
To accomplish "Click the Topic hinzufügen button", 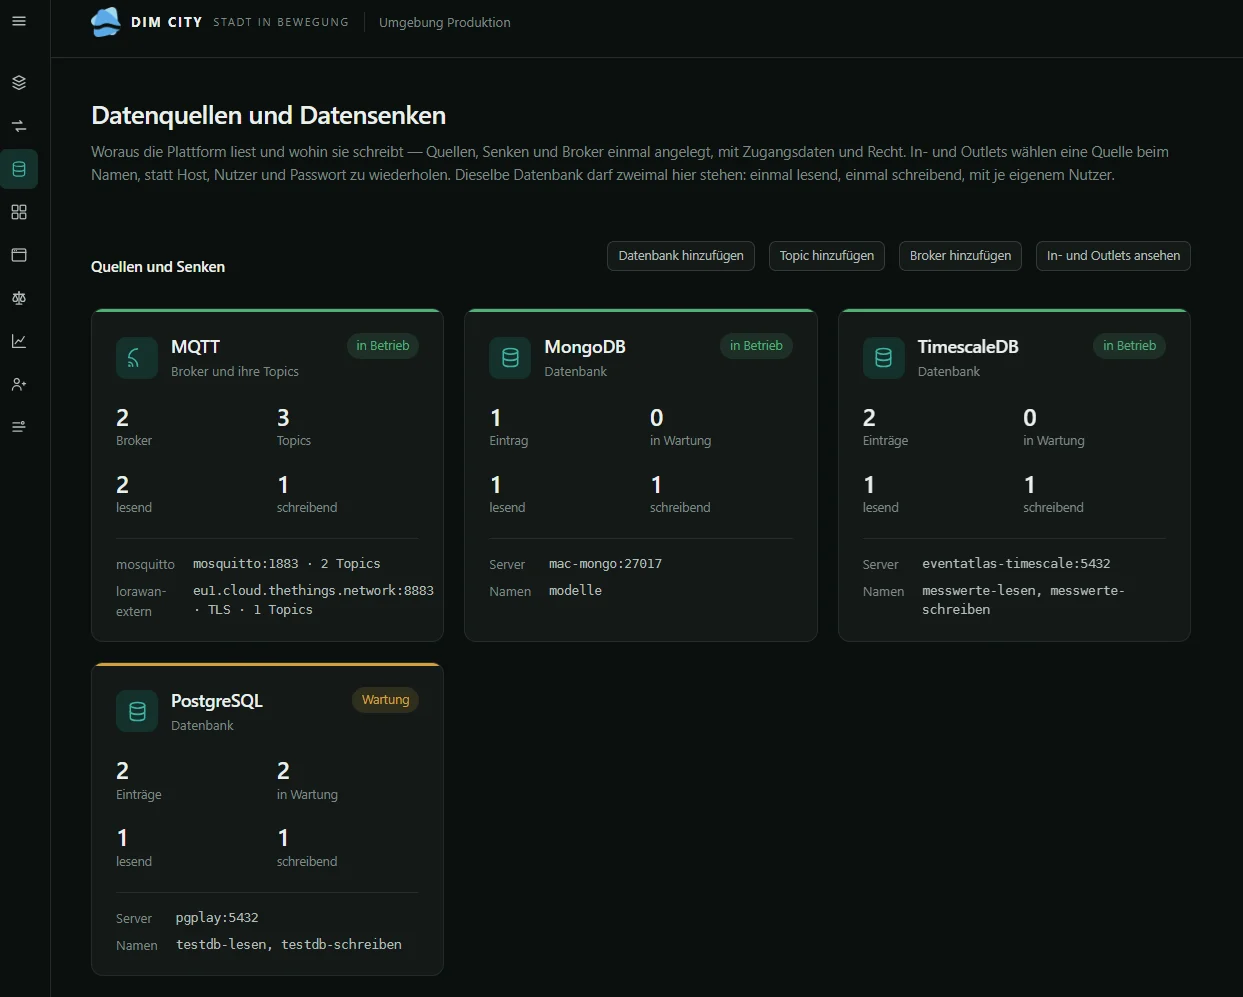I will [x=827, y=256].
